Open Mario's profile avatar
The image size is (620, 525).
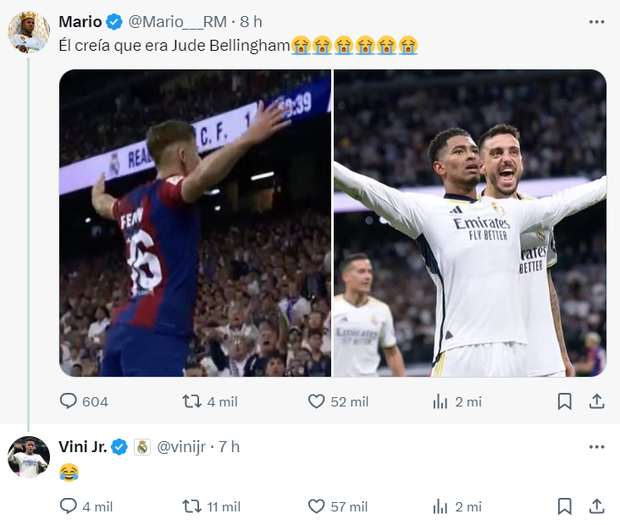coord(29,32)
